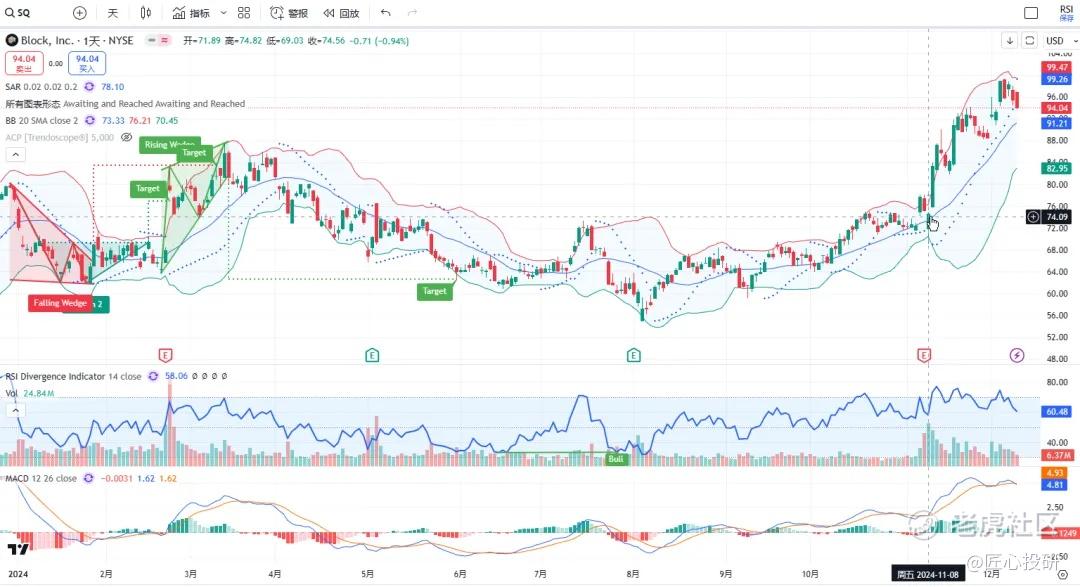Expand the favorites chevron next to 指标
This screenshot has height=587, width=1080.
[x=223, y=13]
